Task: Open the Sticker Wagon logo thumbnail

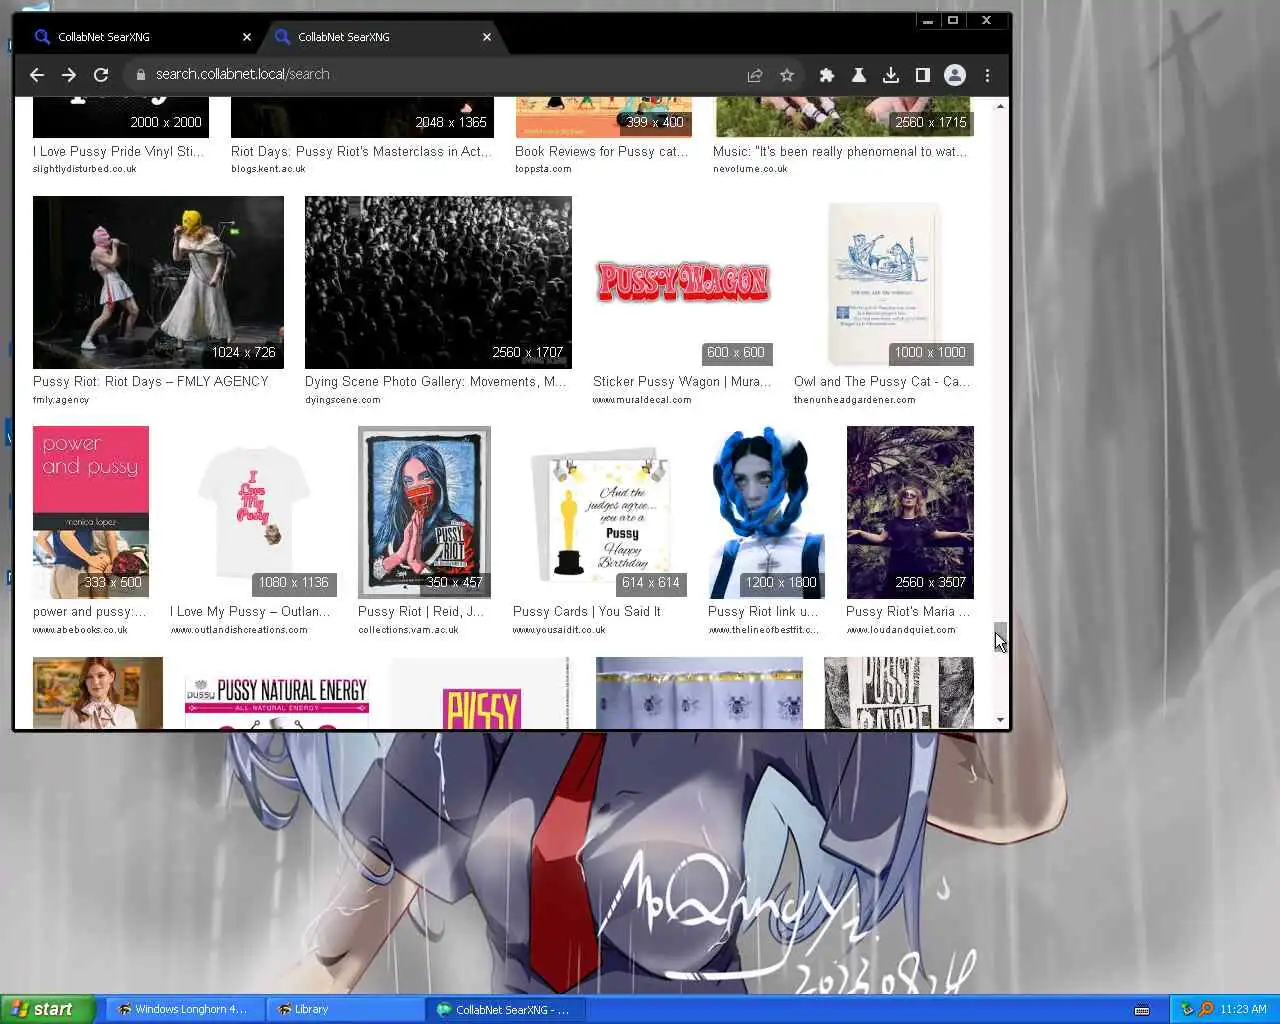Action: 683,282
